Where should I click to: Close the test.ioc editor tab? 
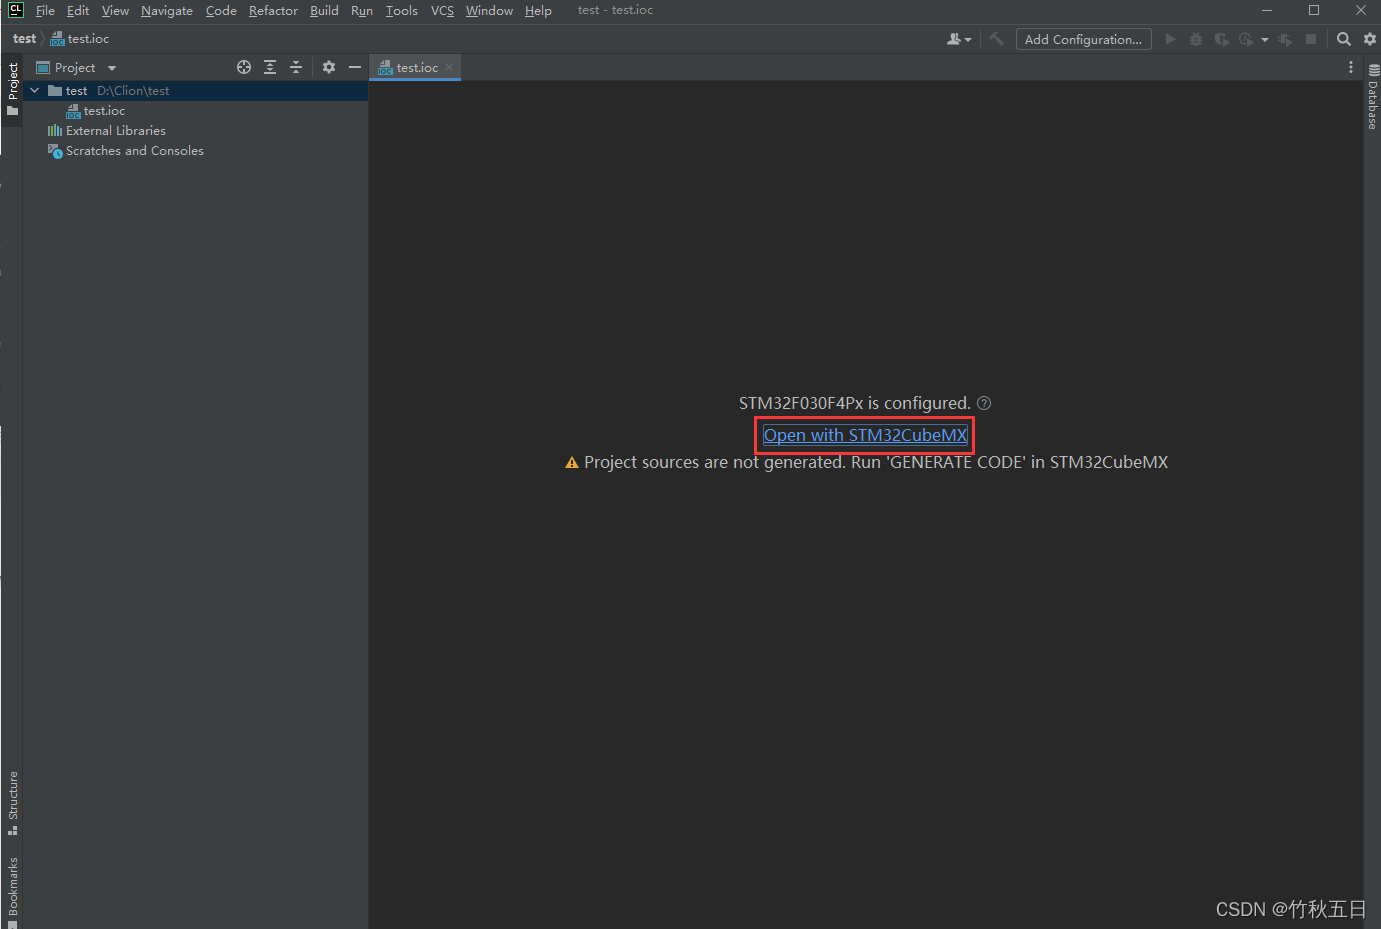tap(449, 67)
